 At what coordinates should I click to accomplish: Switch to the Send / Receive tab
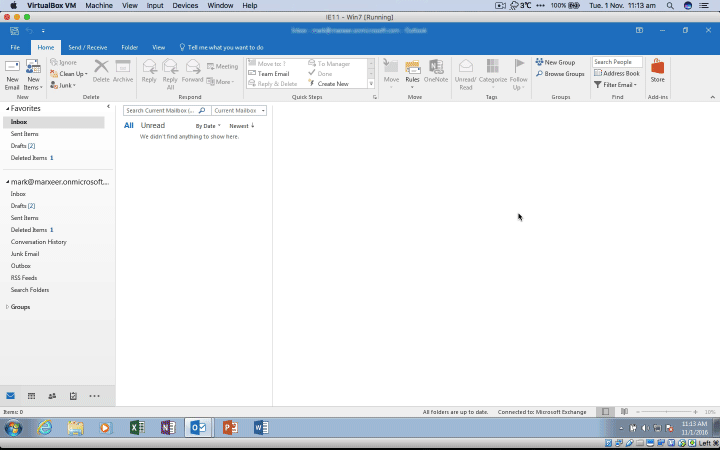[x=88, y=47]
